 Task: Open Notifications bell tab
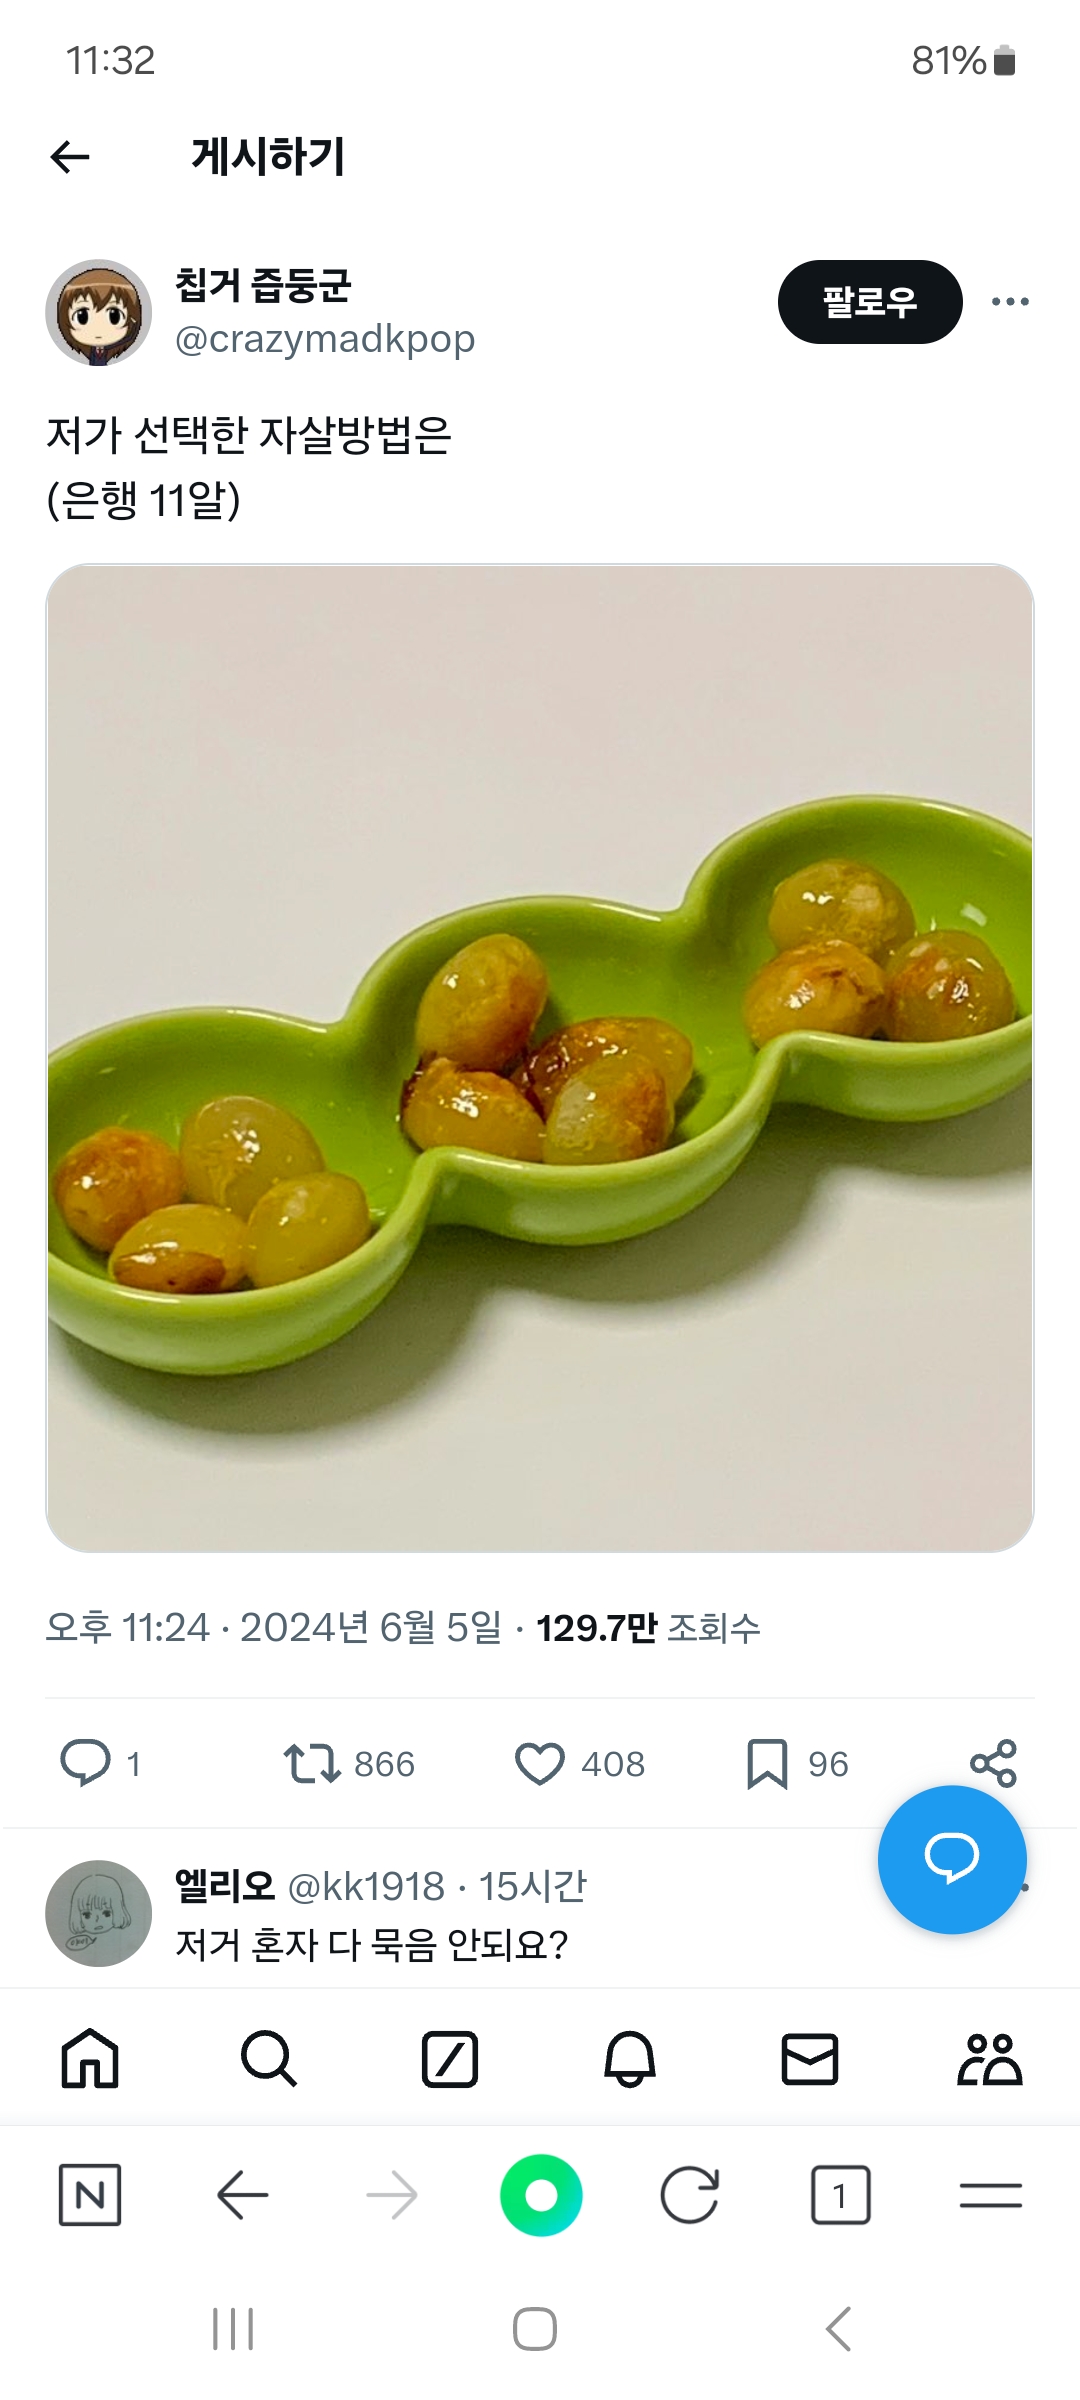(x=630, y=2059)
